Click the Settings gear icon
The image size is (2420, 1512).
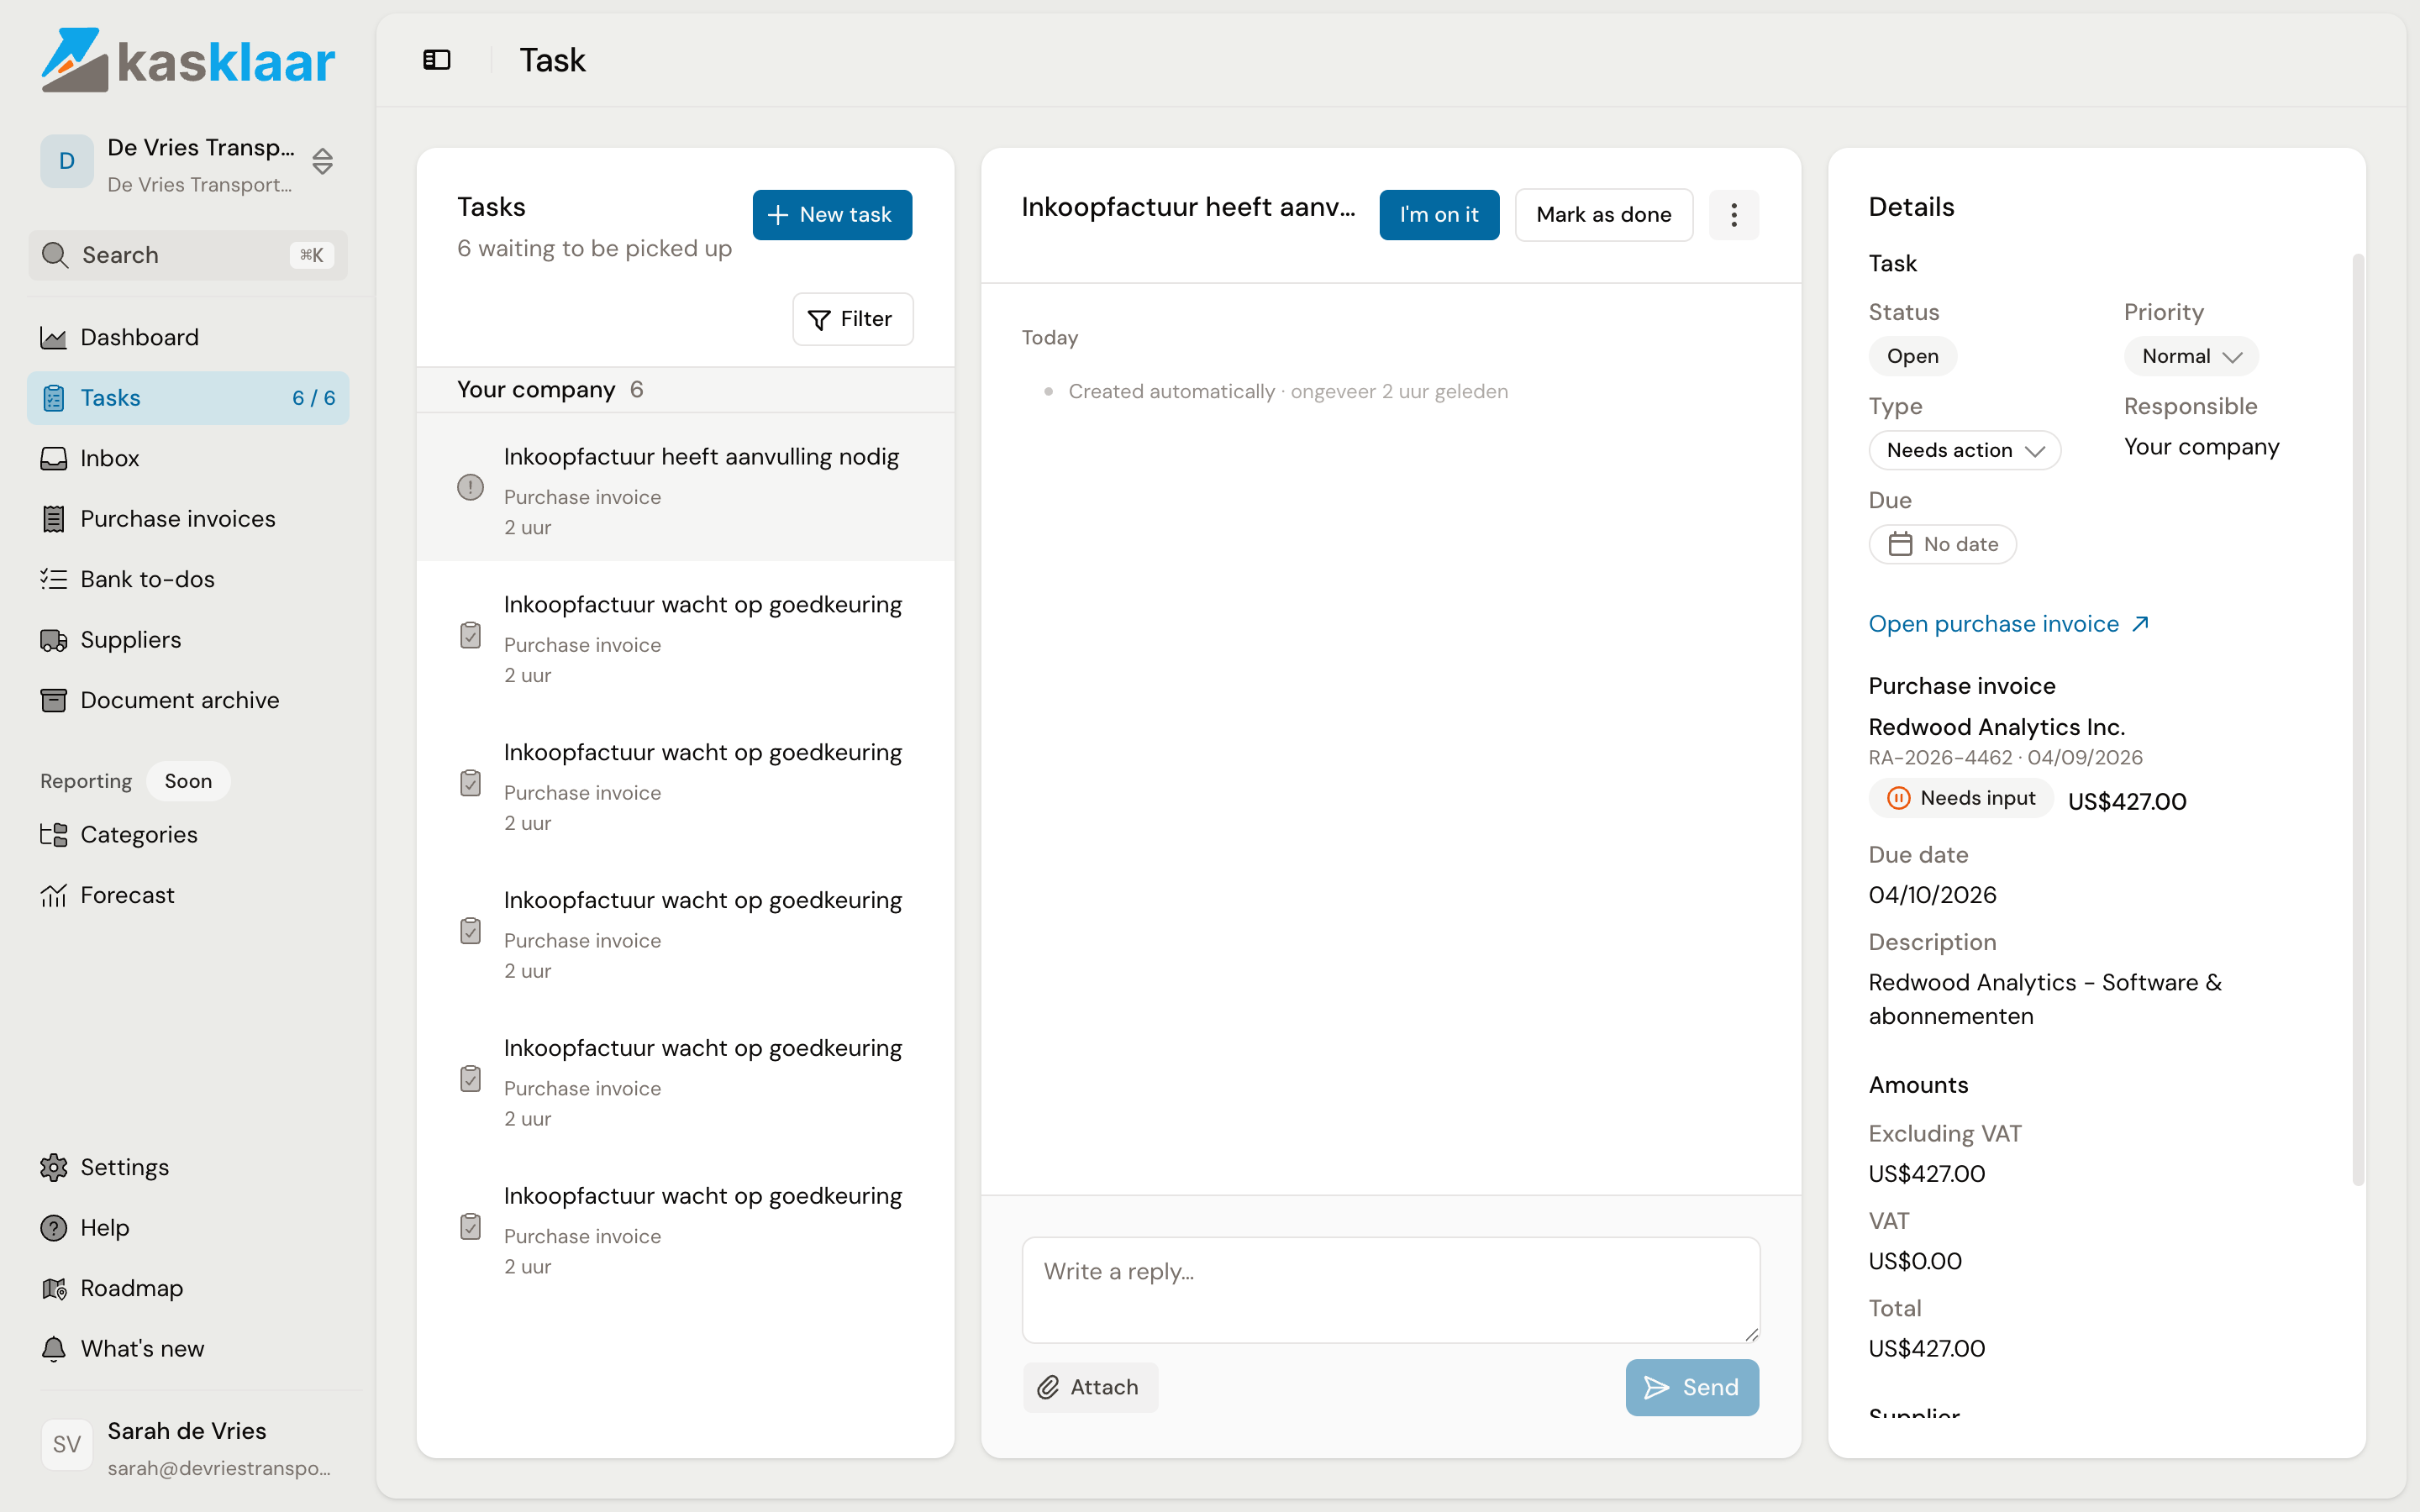pos(53,1167)
